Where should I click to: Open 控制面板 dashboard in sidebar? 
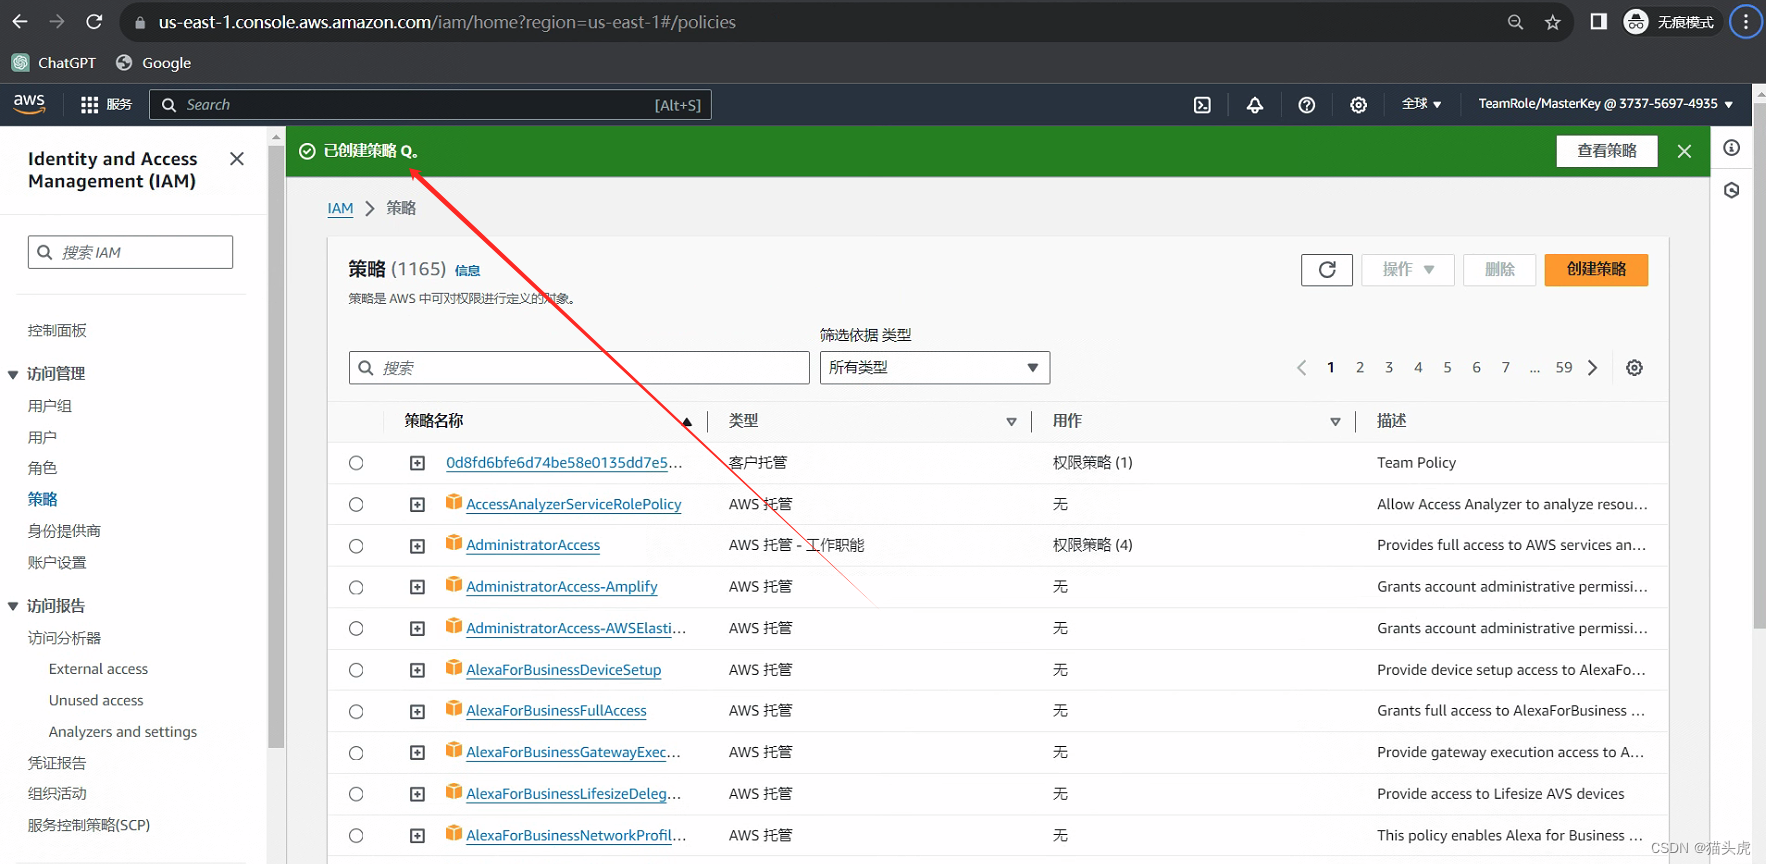pos(57,331)
